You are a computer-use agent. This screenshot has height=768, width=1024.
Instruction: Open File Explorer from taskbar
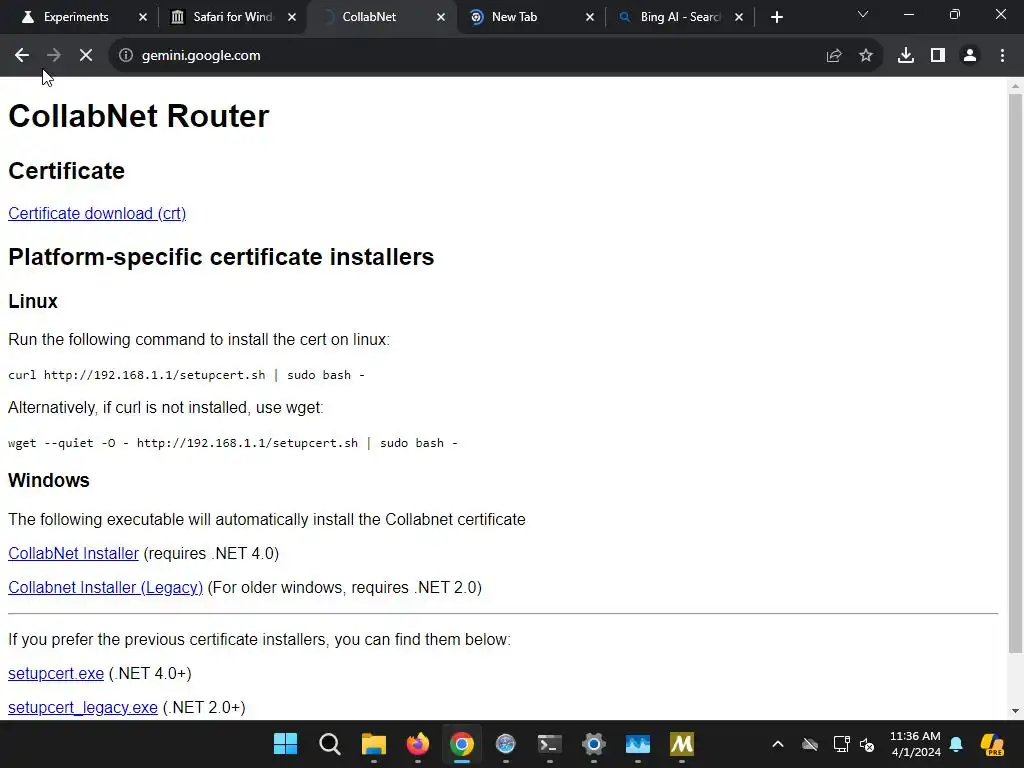(x=374, y=744)
